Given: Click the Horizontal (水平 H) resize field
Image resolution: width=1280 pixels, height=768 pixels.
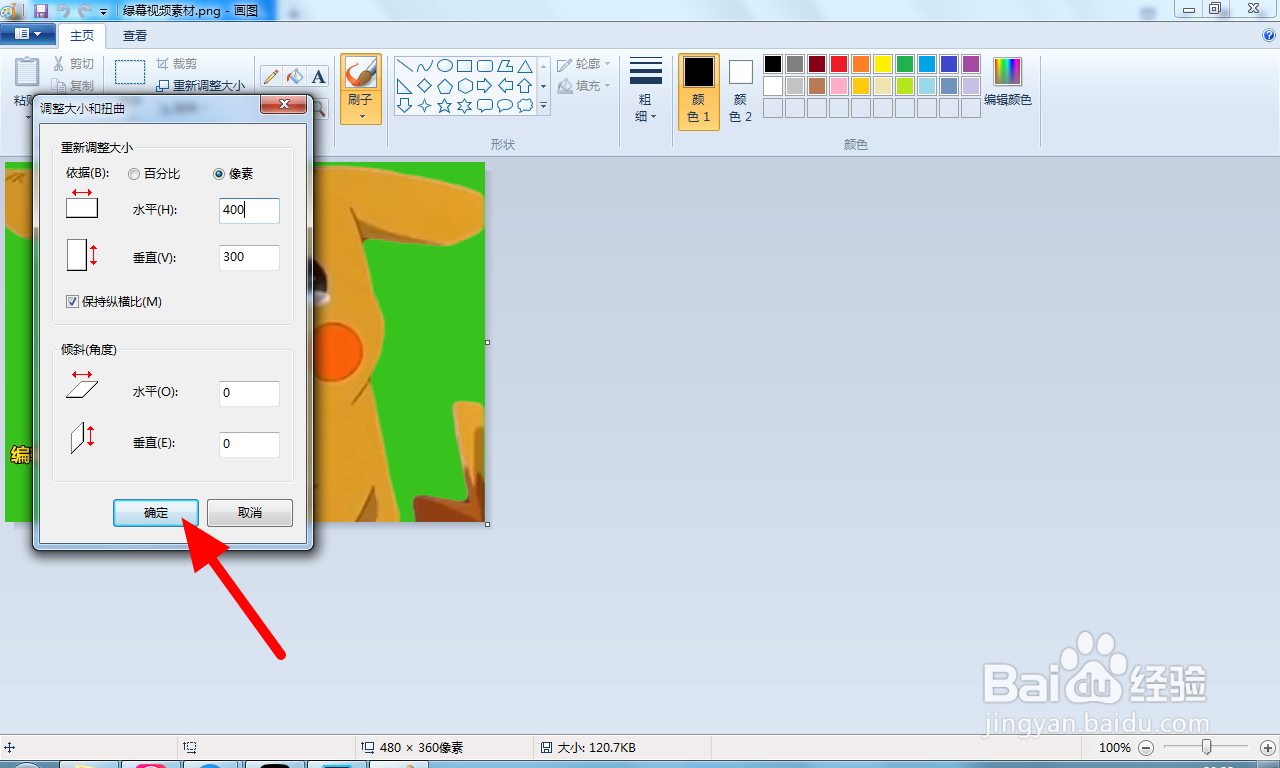Looking at the screenshot, I should point(249,211).
